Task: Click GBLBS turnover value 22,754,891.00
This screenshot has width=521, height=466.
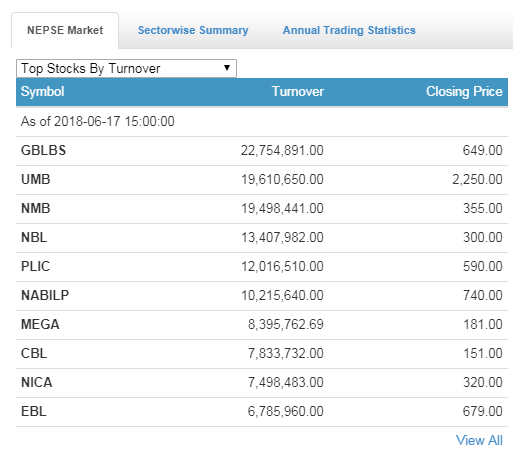Action: tap(282, 150)
